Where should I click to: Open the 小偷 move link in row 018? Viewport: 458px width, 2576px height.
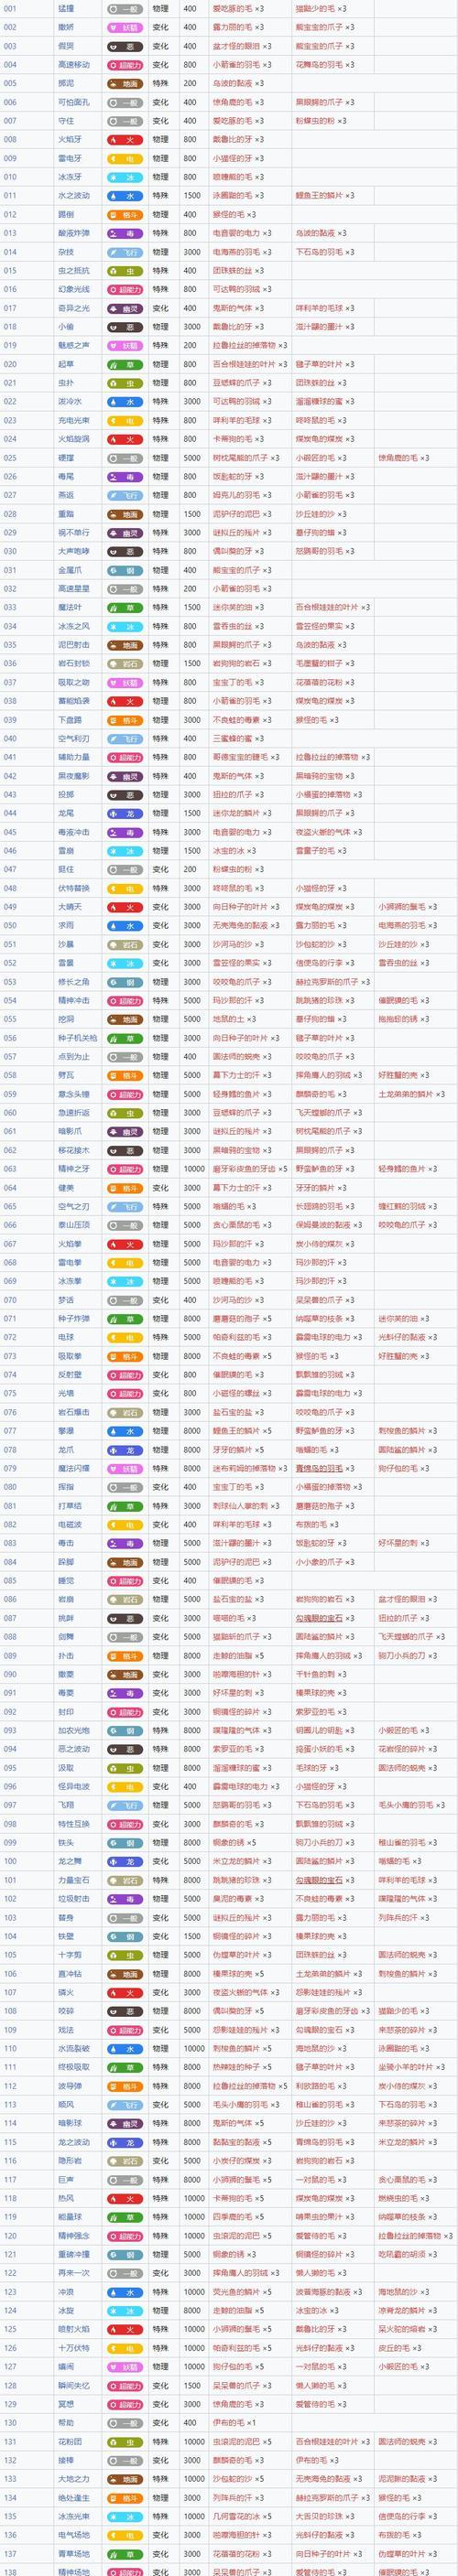(x=66, y=326)
